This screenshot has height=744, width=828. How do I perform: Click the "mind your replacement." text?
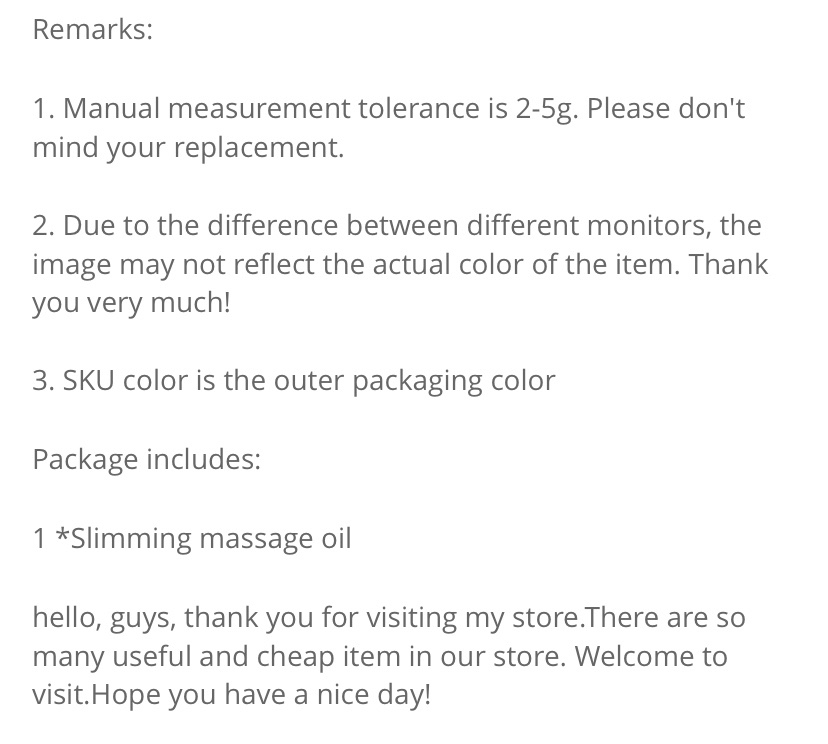click(188, 147)
